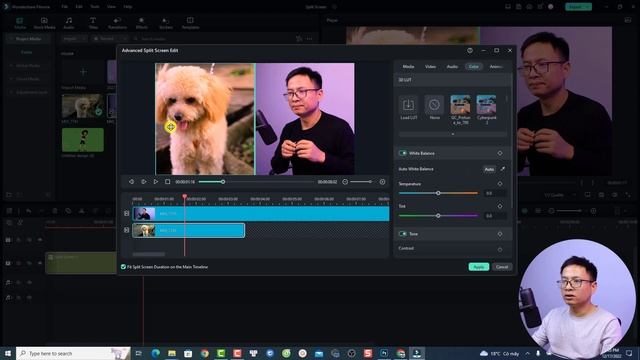Open the Media tab in main toolbar

tap(20, 23)
